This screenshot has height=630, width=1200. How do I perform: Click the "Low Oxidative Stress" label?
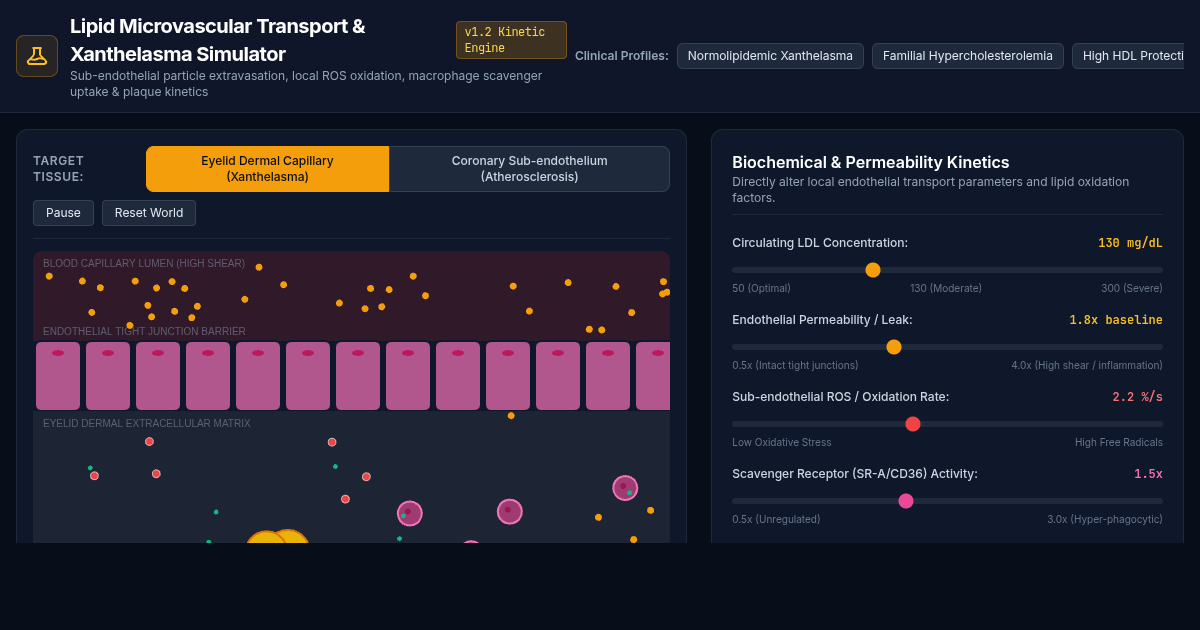pyautogui.click(x=782, y=442)
